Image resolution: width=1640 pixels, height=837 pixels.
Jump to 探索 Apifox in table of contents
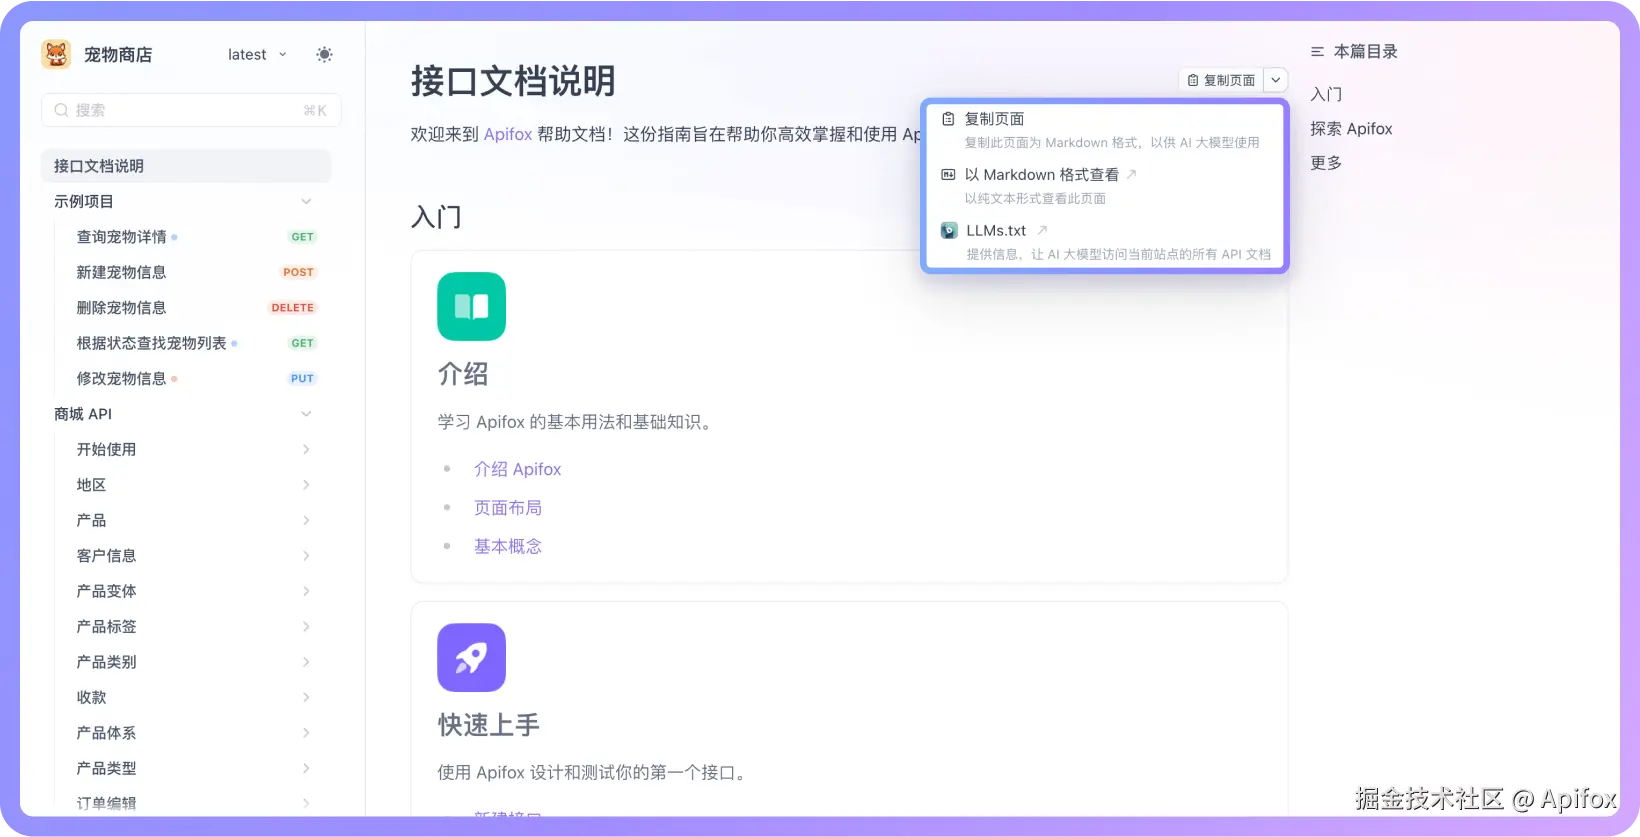click(1351, 129)
